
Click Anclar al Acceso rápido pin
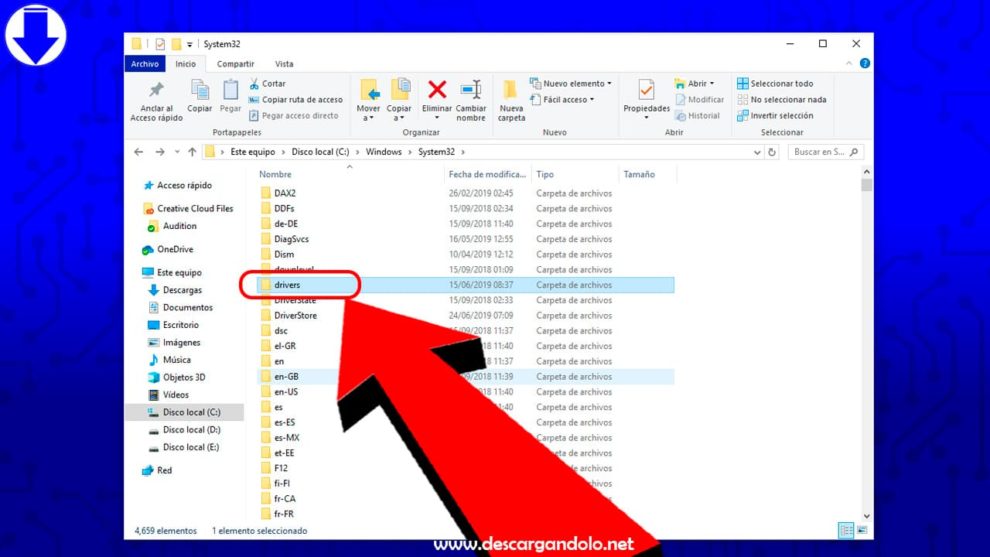(156, 90)
